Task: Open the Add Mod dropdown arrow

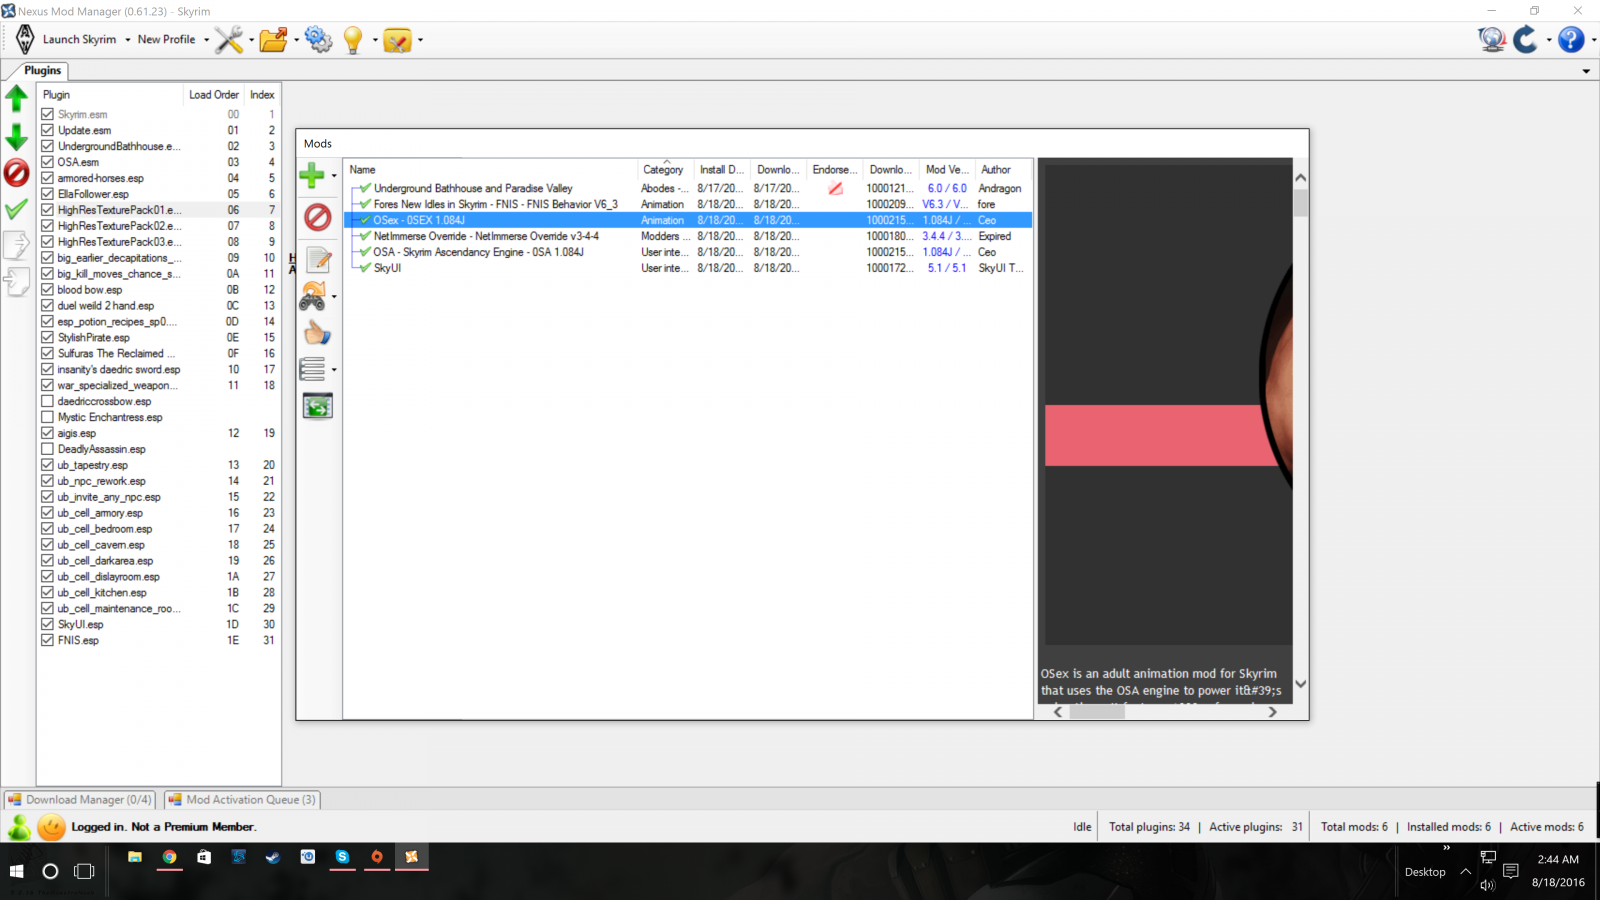Action: pos(334,176)
